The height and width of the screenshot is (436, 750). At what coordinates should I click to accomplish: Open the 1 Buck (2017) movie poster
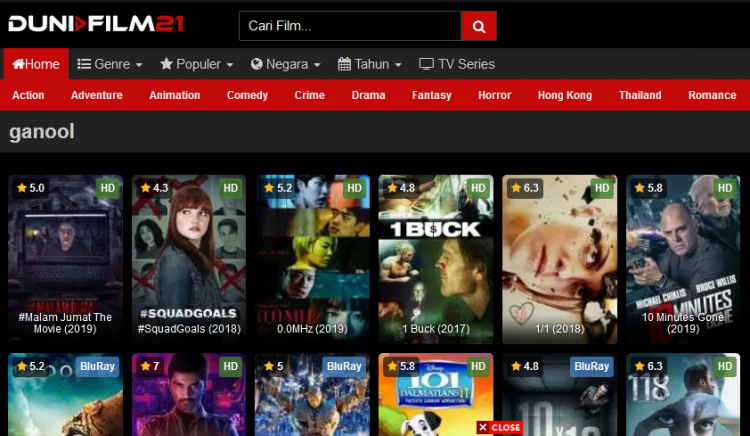click(x=436, y=259)
